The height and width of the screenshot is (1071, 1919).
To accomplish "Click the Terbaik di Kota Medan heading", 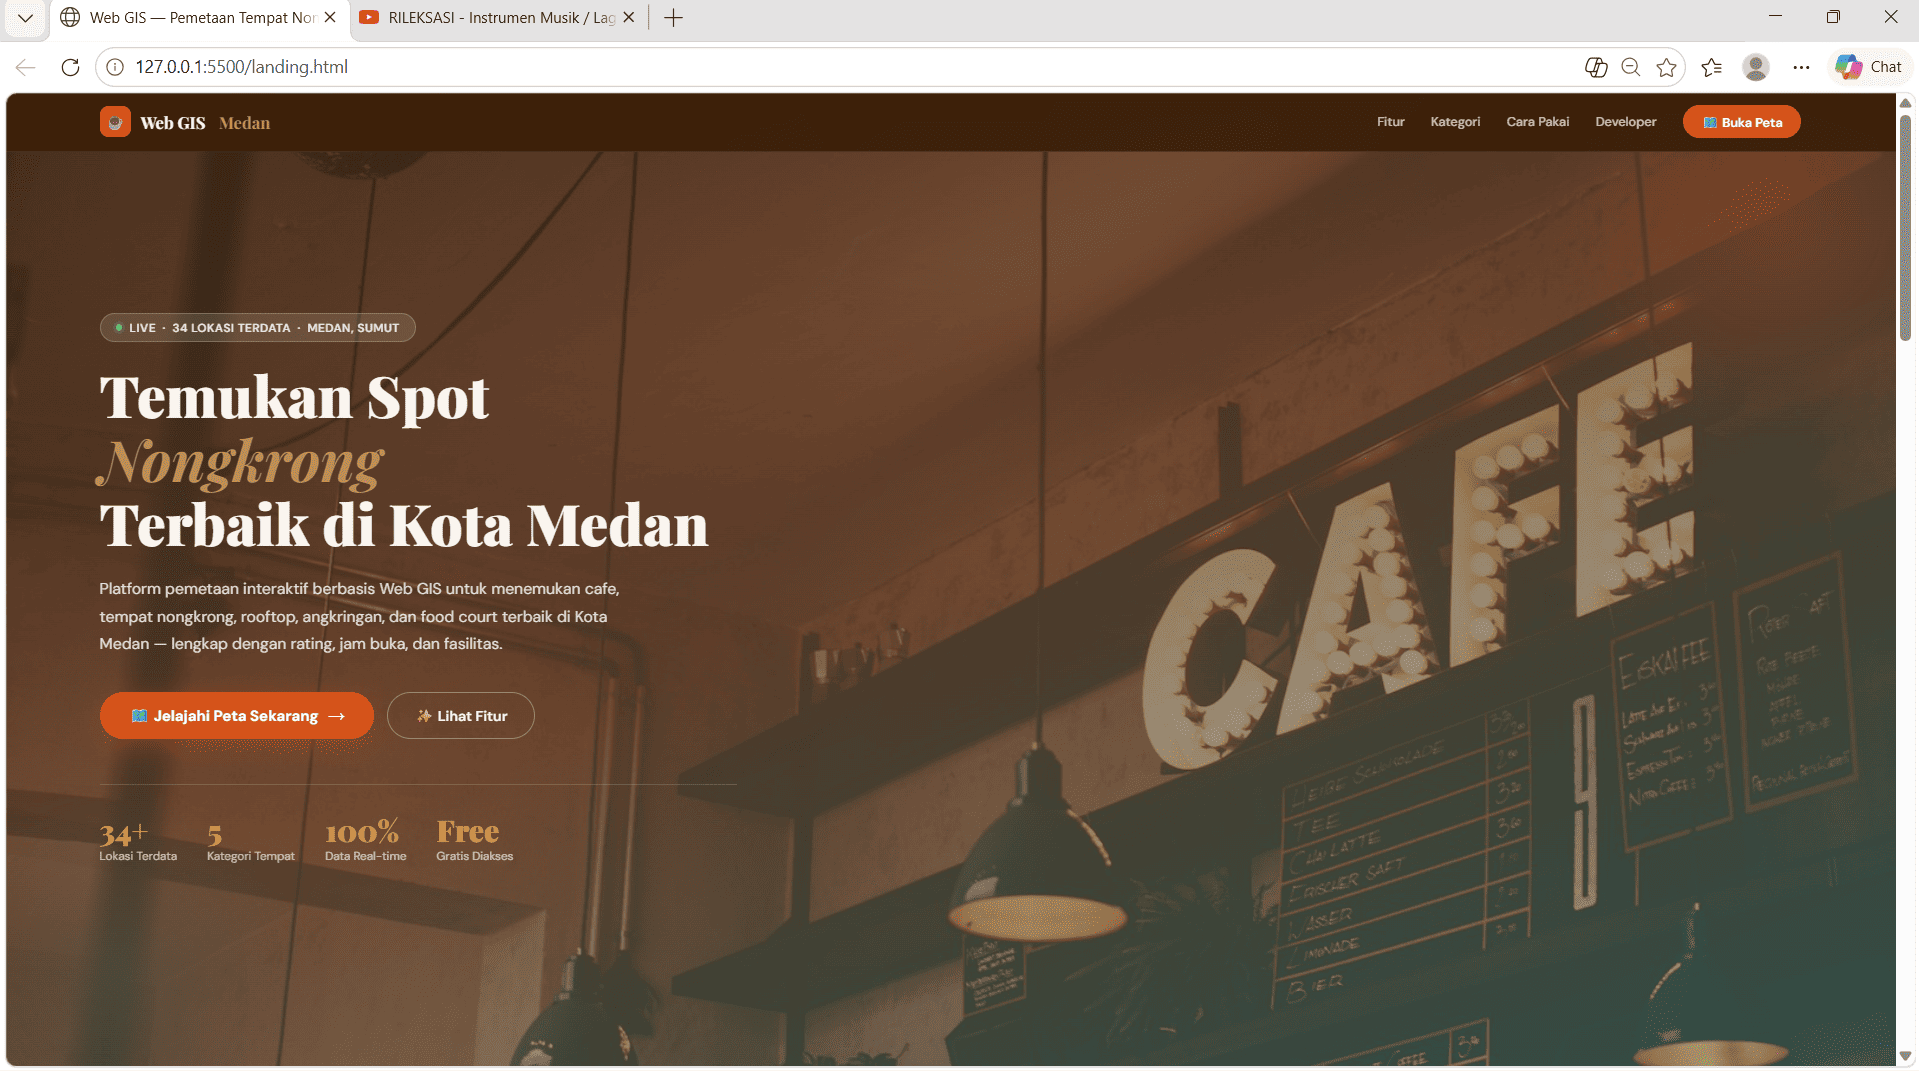I will pos(404,526).
